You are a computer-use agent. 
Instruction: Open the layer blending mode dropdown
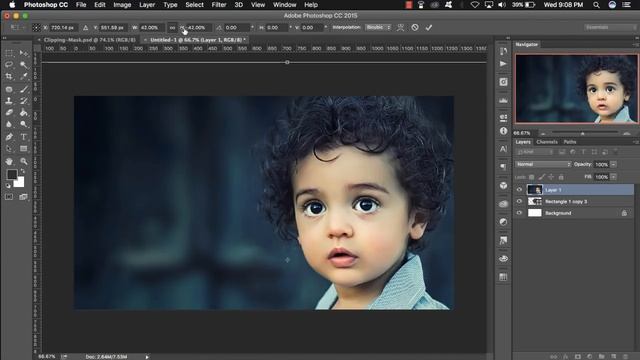click(543, 164)
